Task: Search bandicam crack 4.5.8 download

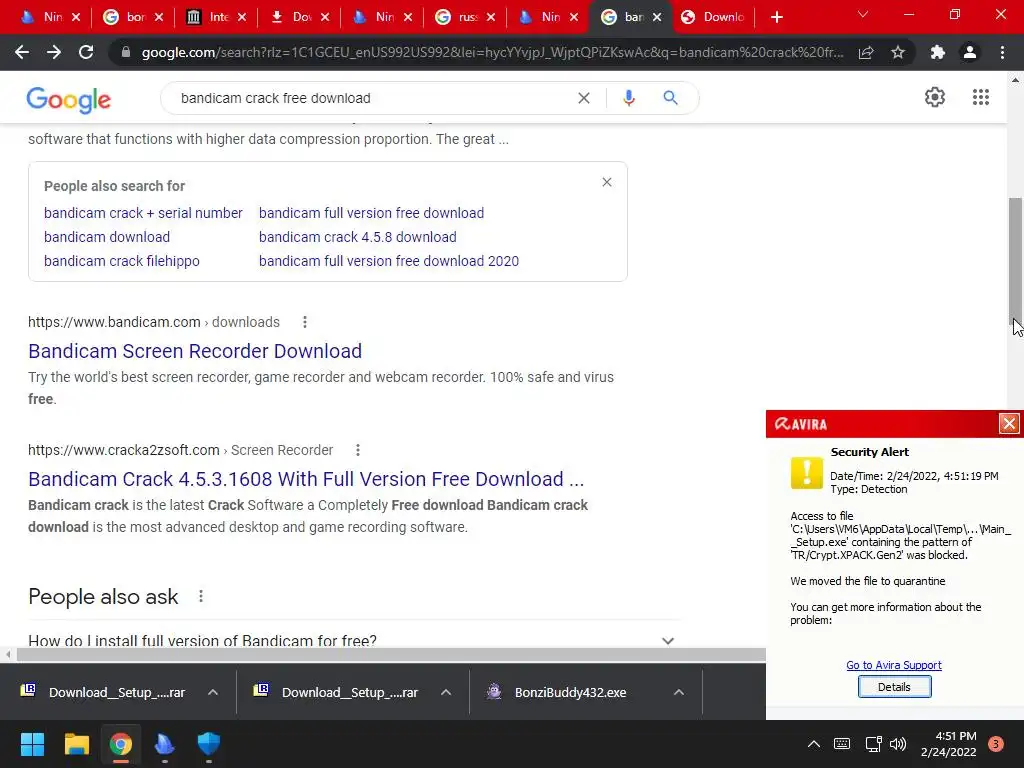Action: (357, 237)
